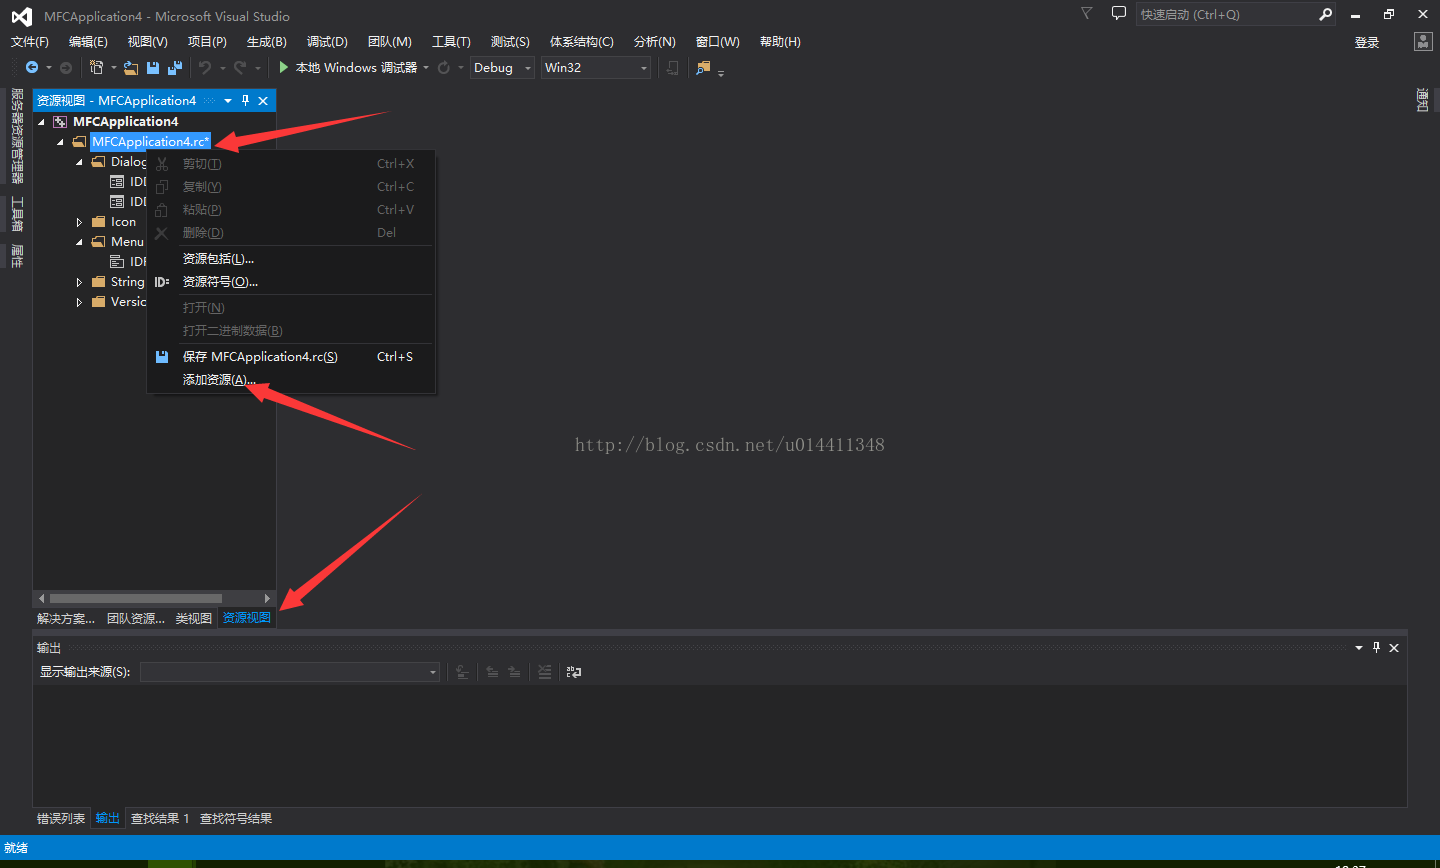The width and height of the screenshot is (1440, 868).
Task: Switch to the 类视图 tab
Action: (x=194, y=618)
